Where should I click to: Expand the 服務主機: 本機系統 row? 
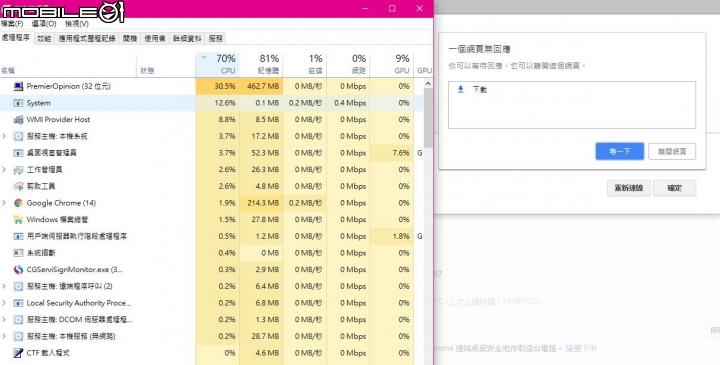click(x=4, y=136)
